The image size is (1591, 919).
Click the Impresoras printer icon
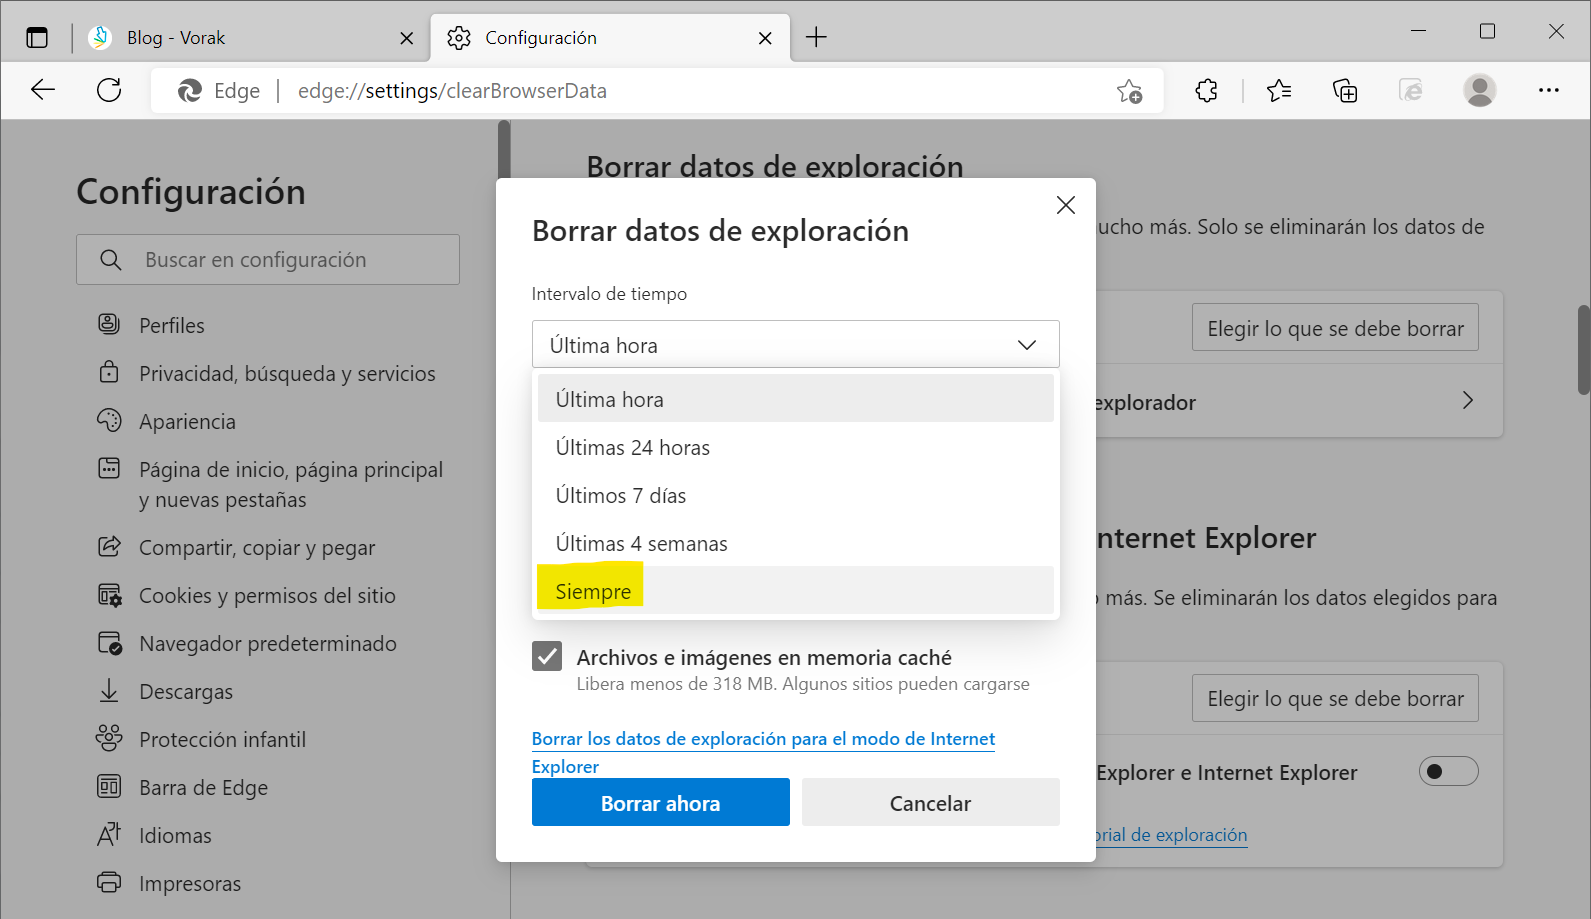pyautogui.click(x=109, y=882)
